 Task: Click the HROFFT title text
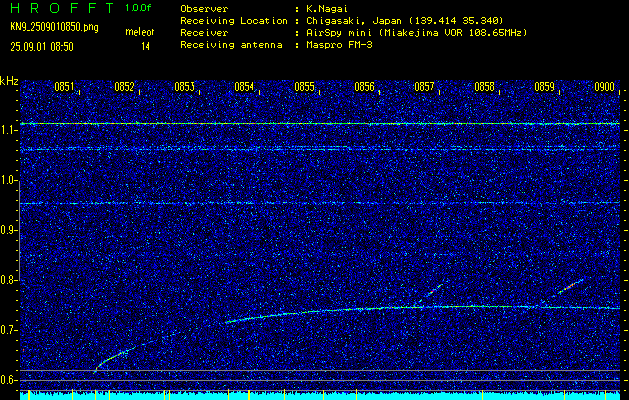pos(63,8)
